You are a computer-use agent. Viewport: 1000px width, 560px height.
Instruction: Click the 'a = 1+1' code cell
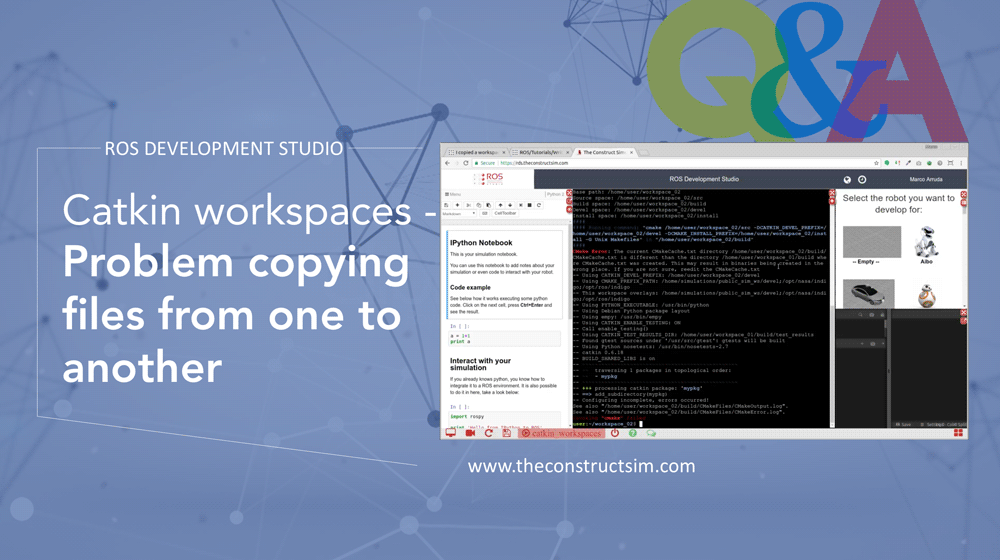(504, 339)
